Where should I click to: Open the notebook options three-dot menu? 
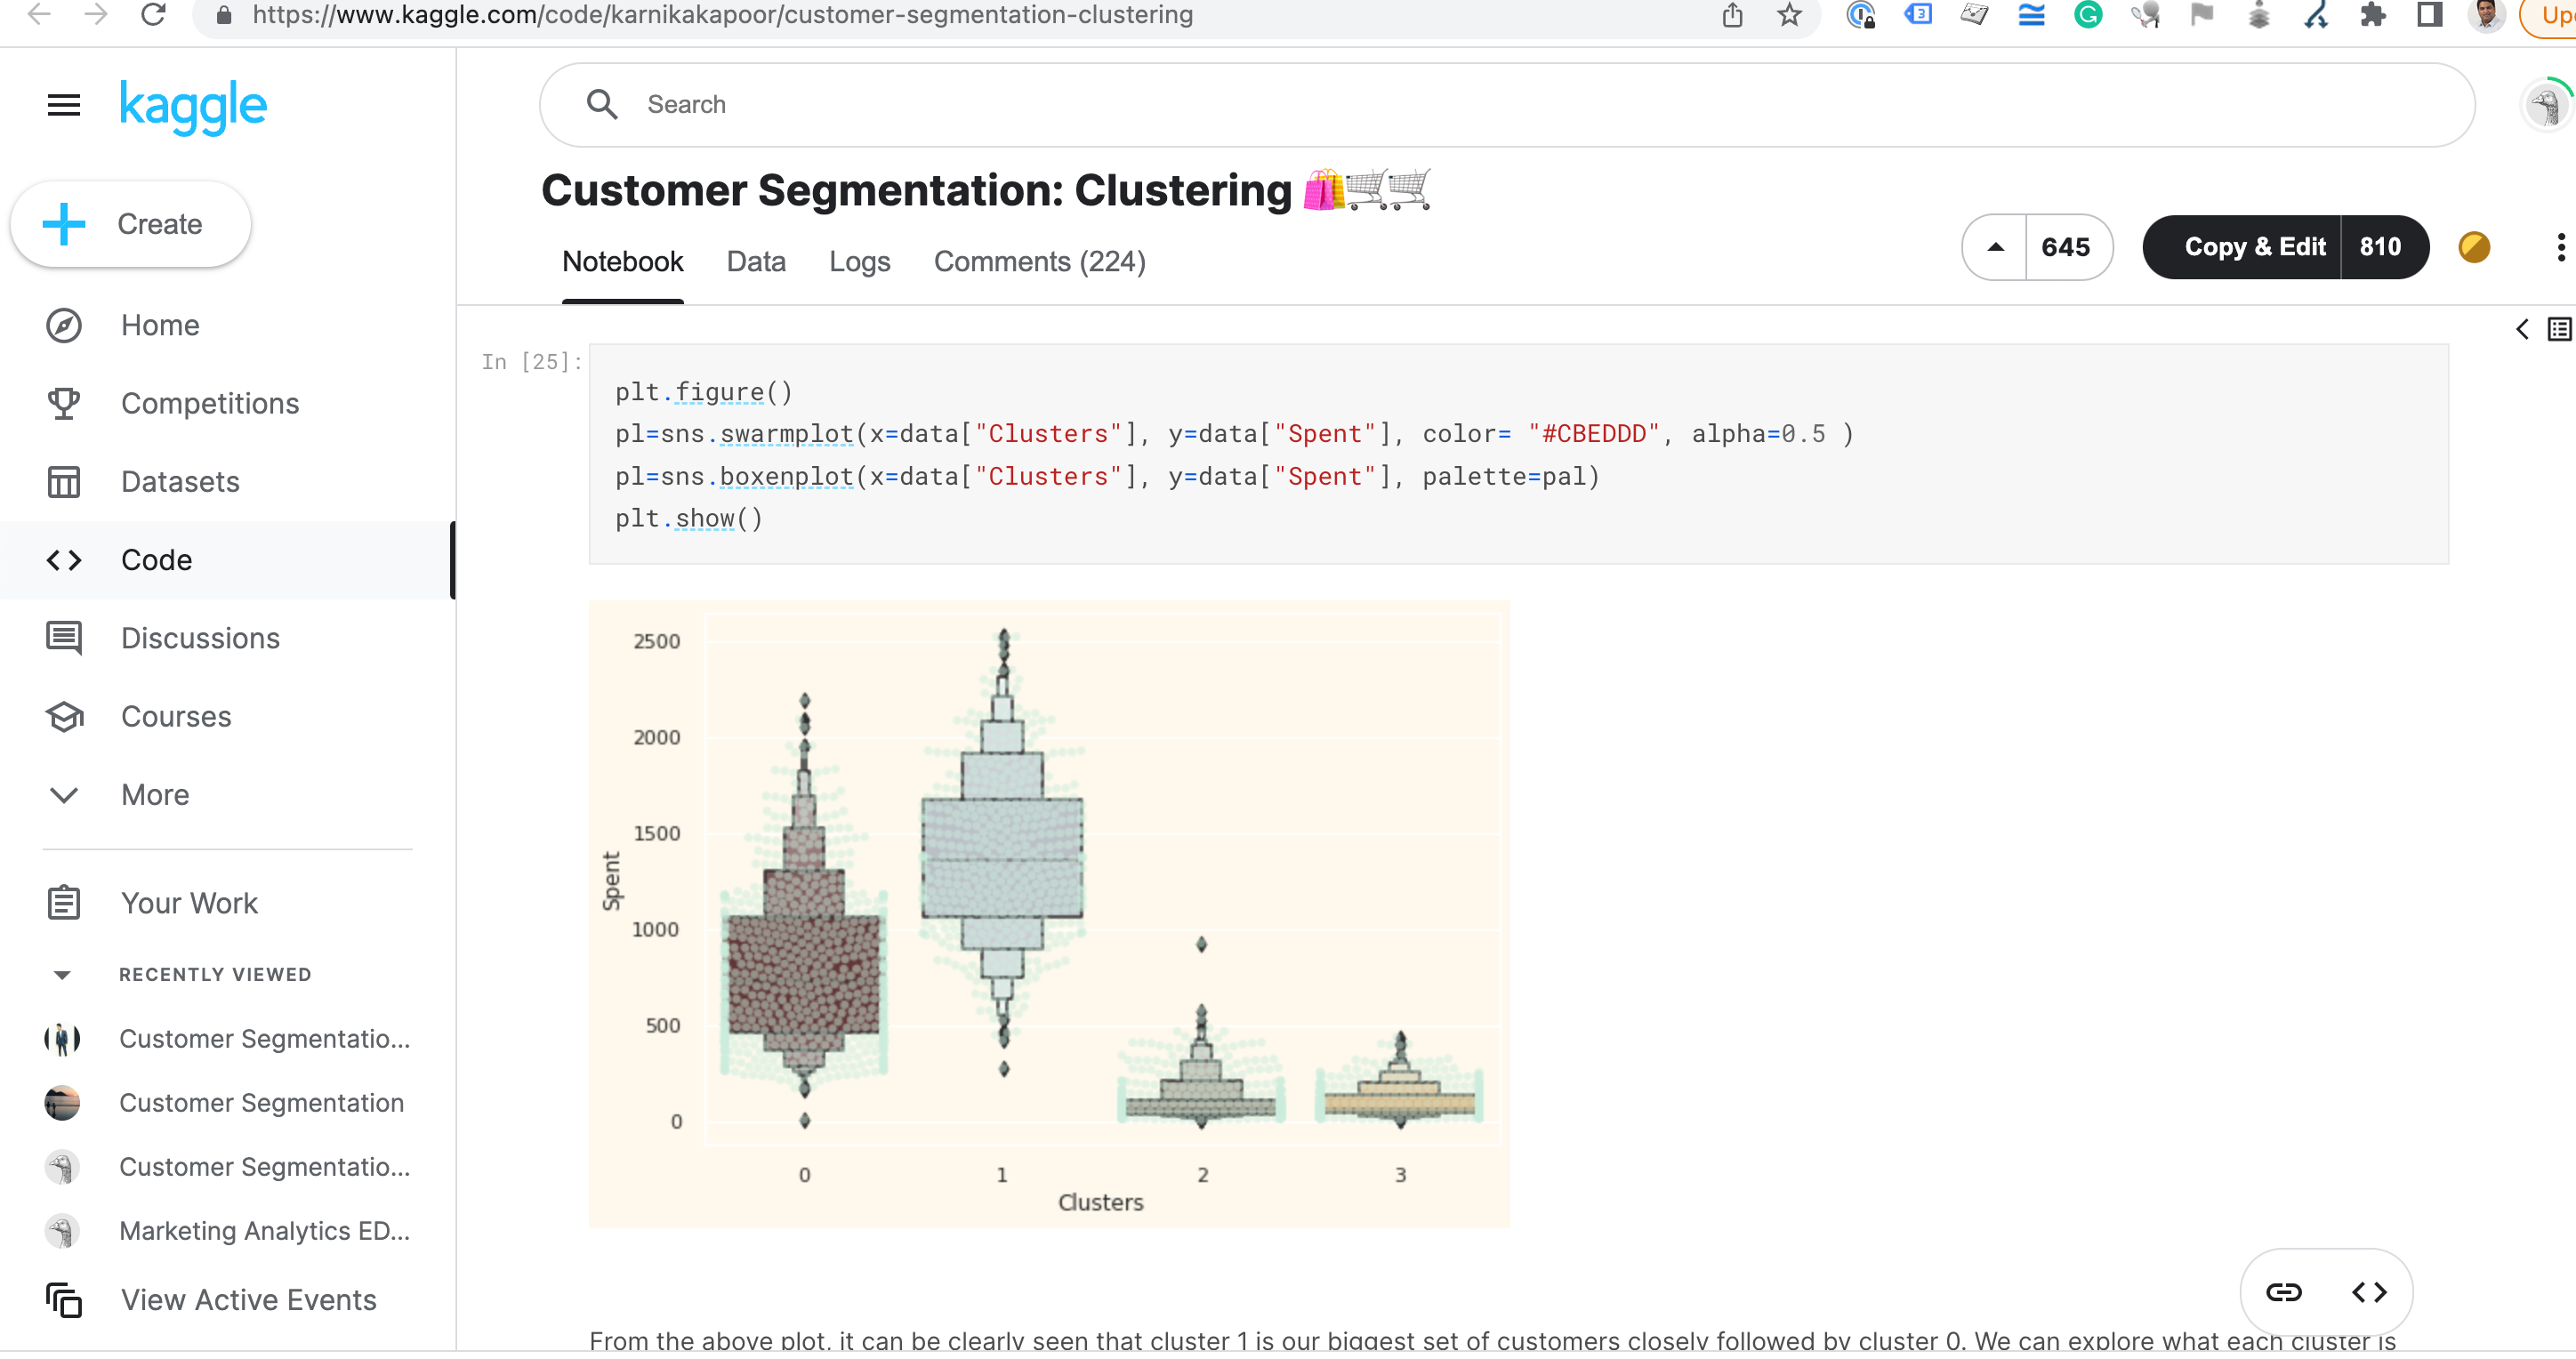2561,247
